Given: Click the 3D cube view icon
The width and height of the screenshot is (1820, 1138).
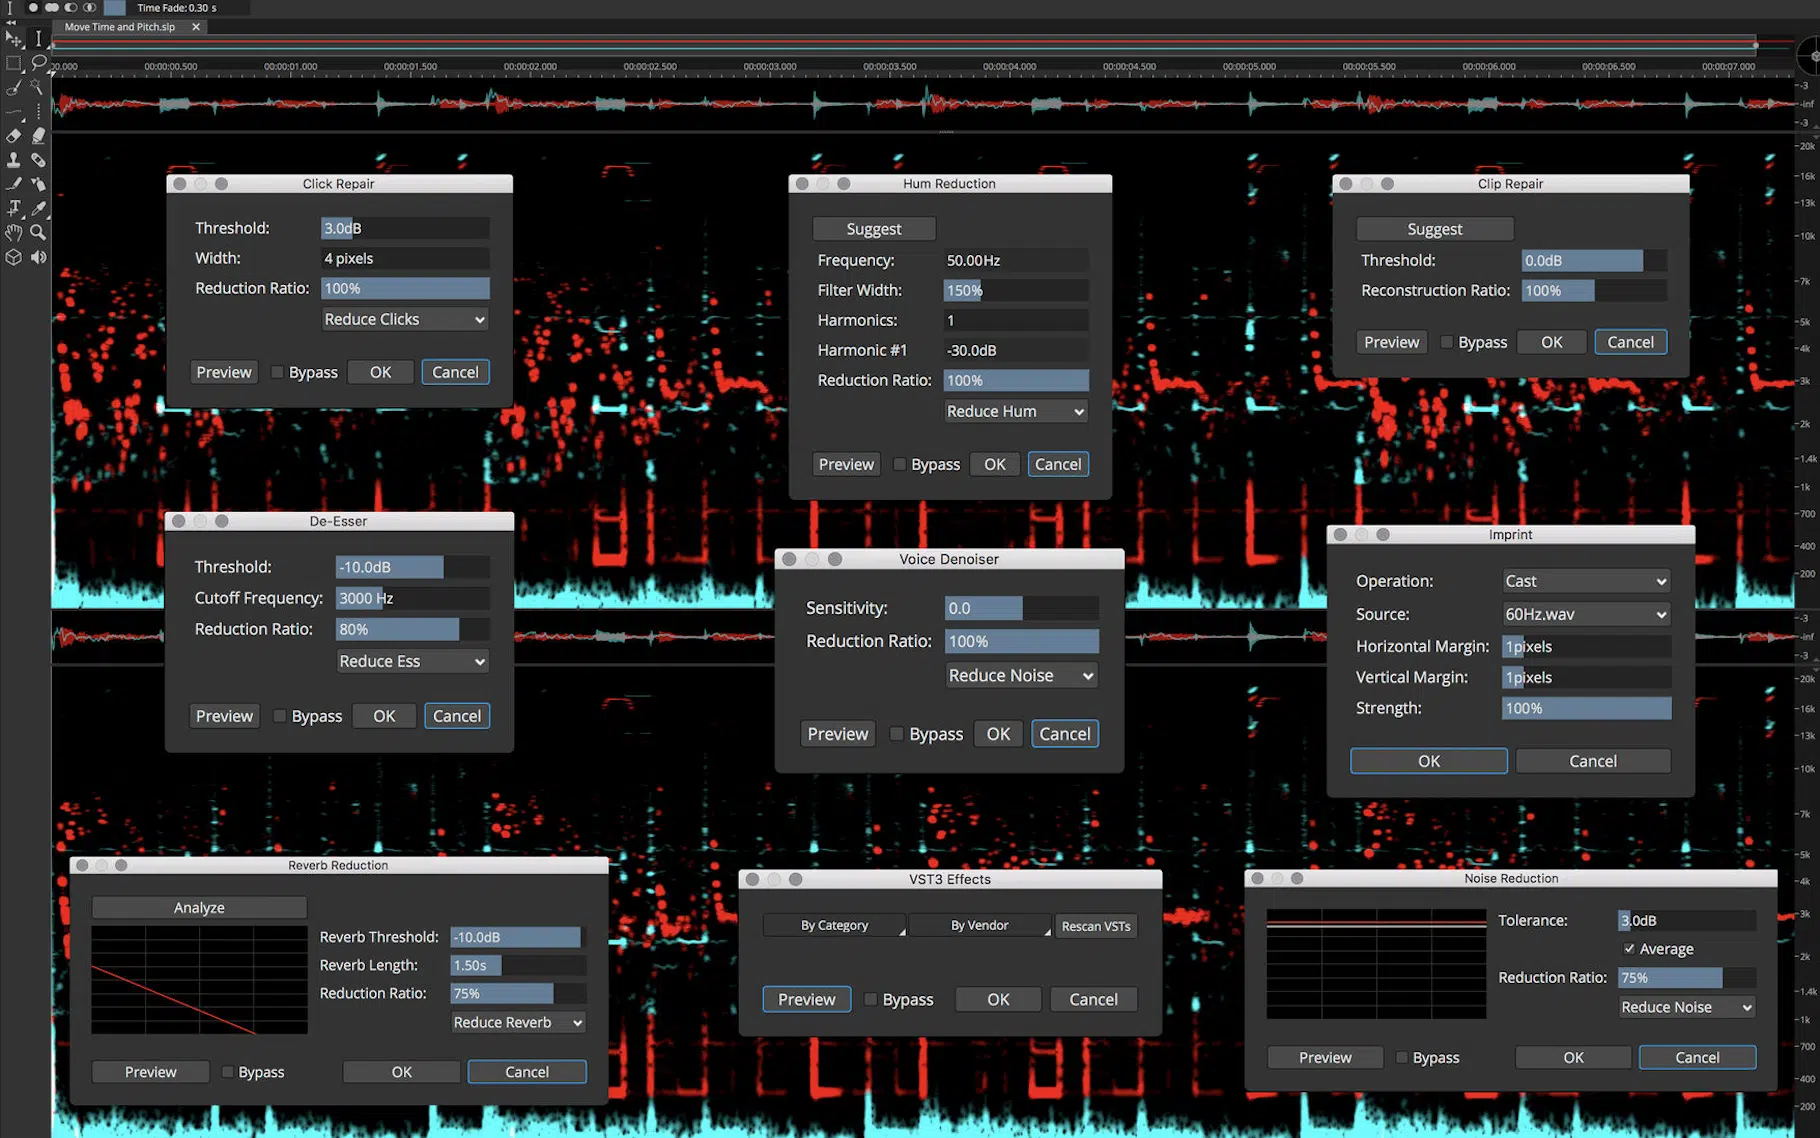Looking at the screenshot, I should click(14, 257).
